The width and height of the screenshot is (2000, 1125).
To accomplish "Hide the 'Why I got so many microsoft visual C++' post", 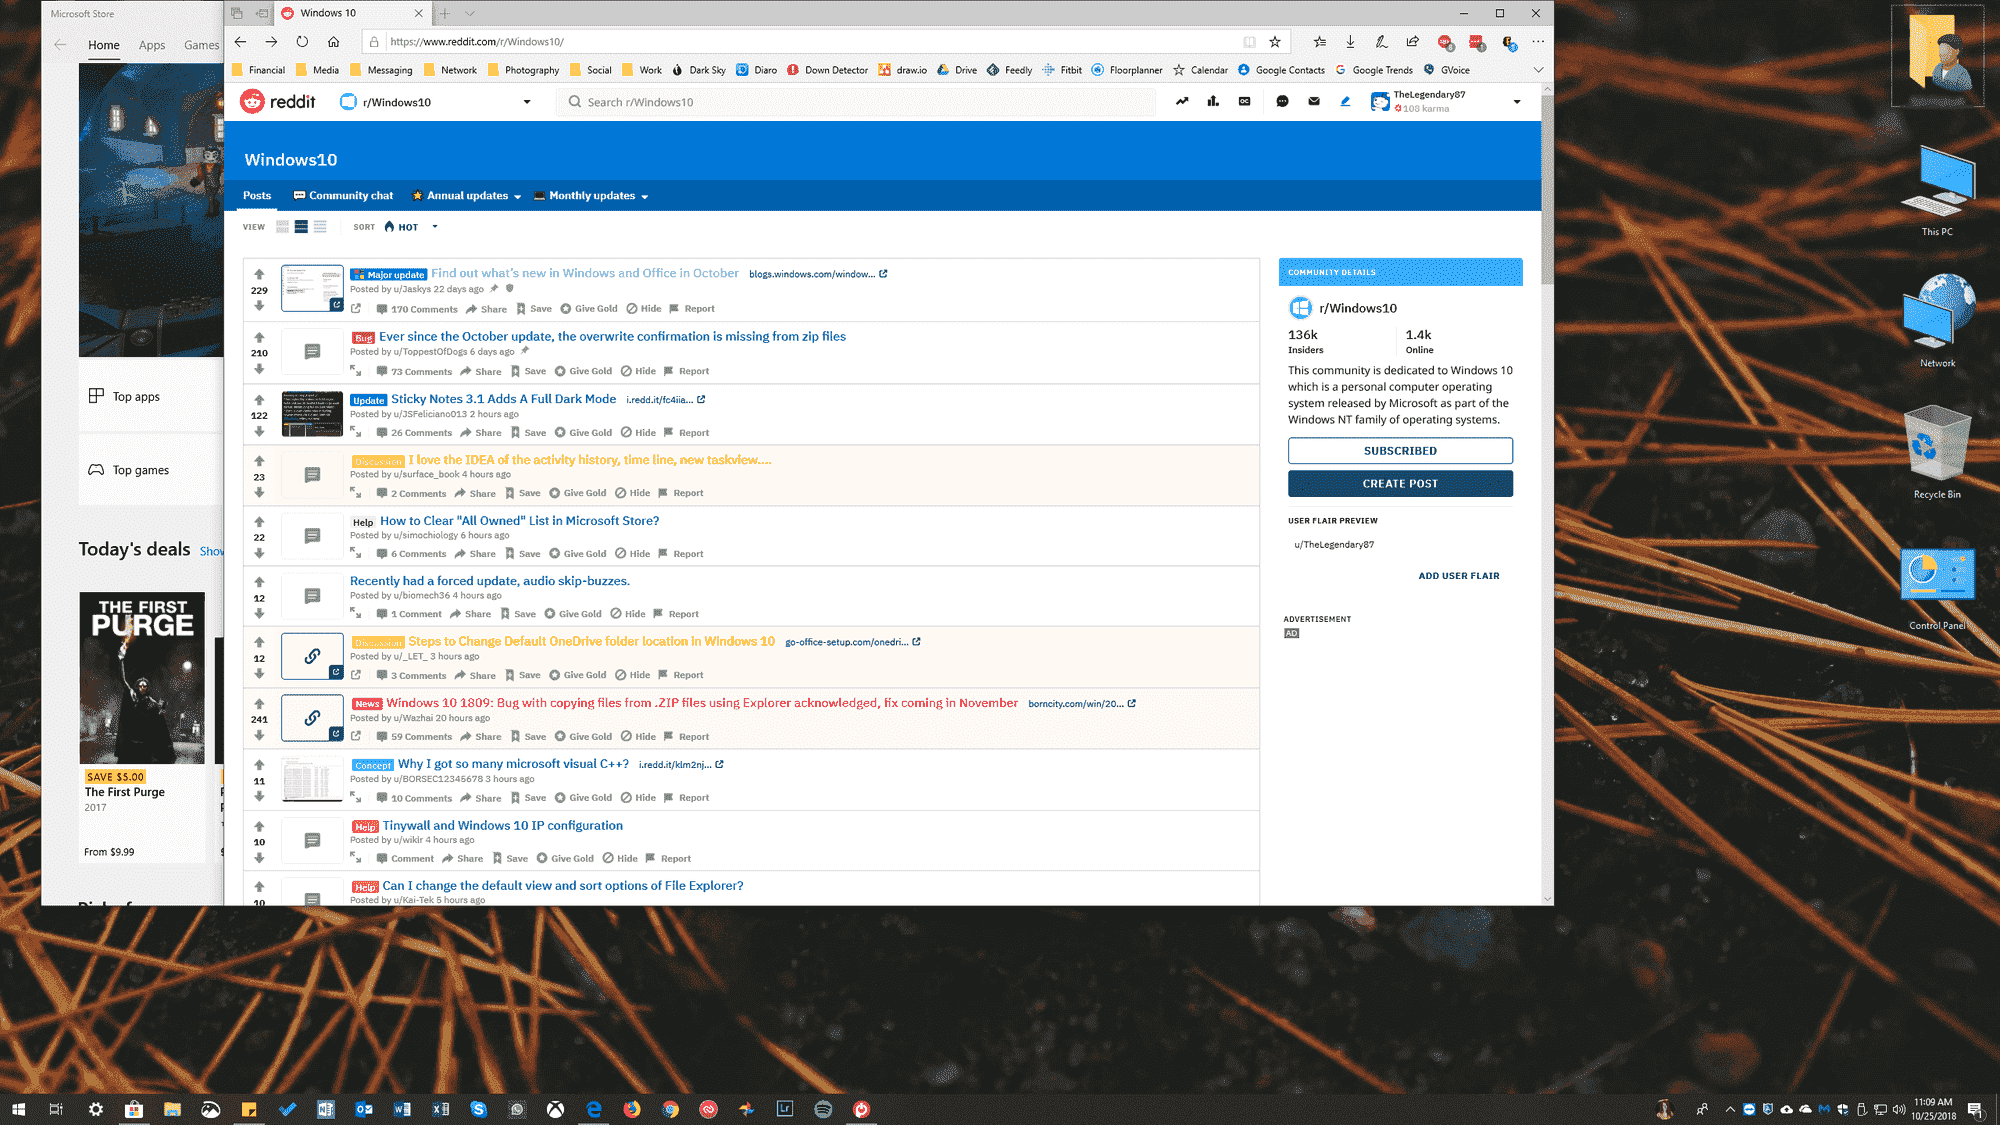I will pyautogui.click(x=638, y=797).
